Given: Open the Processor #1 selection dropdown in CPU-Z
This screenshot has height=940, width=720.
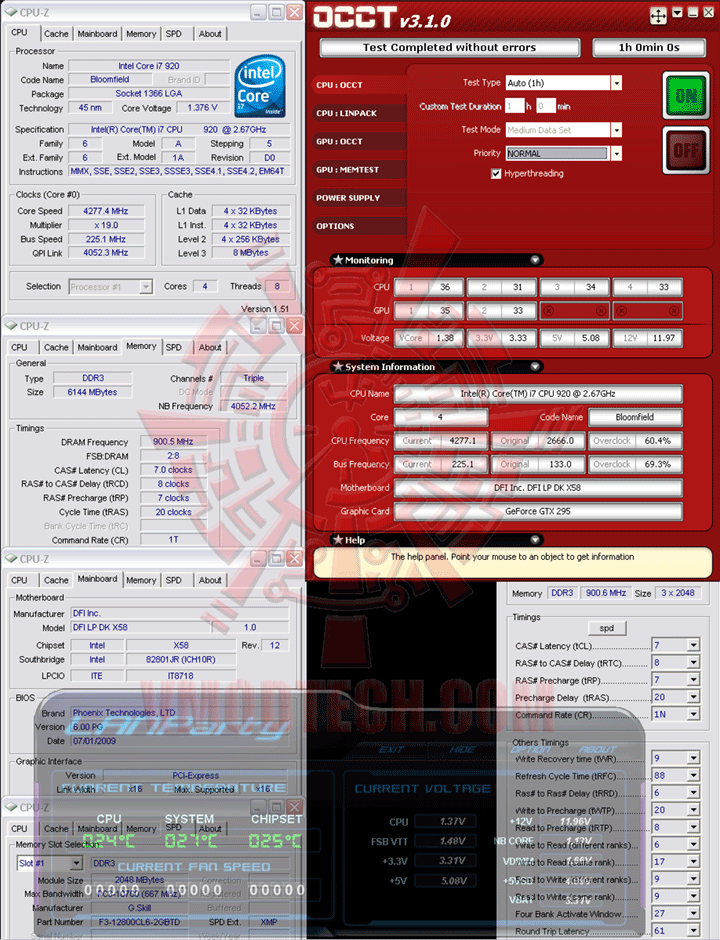Looking at the screenshot, I should [146, 287].
